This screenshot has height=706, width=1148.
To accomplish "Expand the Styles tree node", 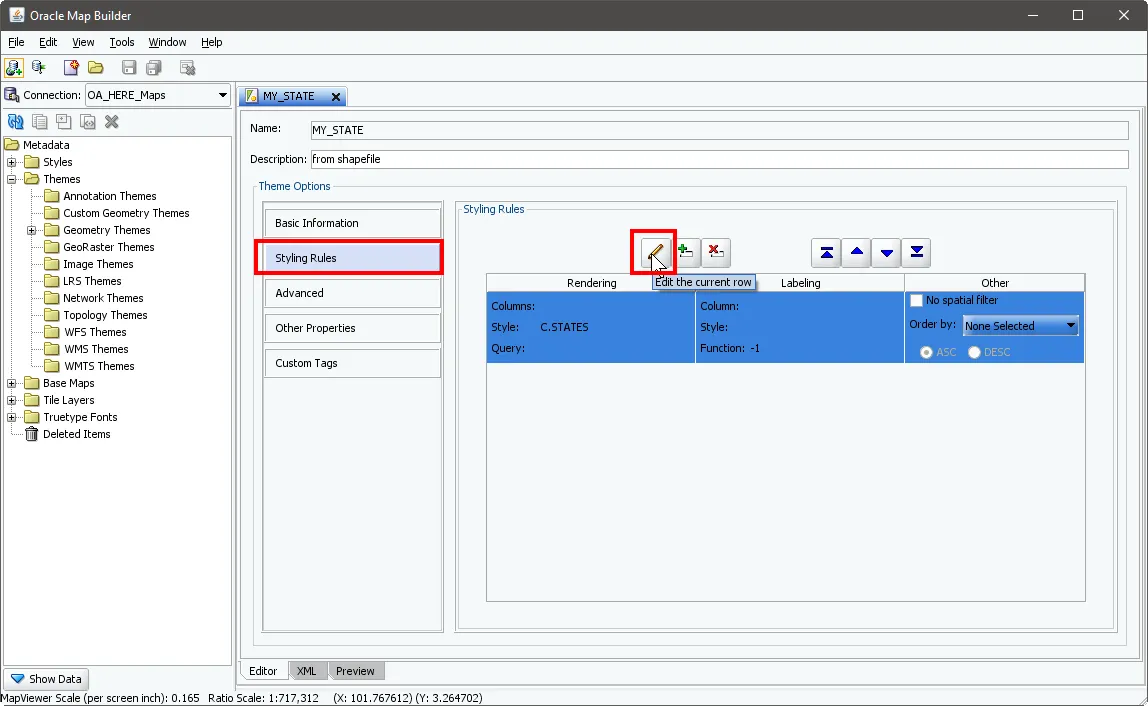I will point(12,162).
